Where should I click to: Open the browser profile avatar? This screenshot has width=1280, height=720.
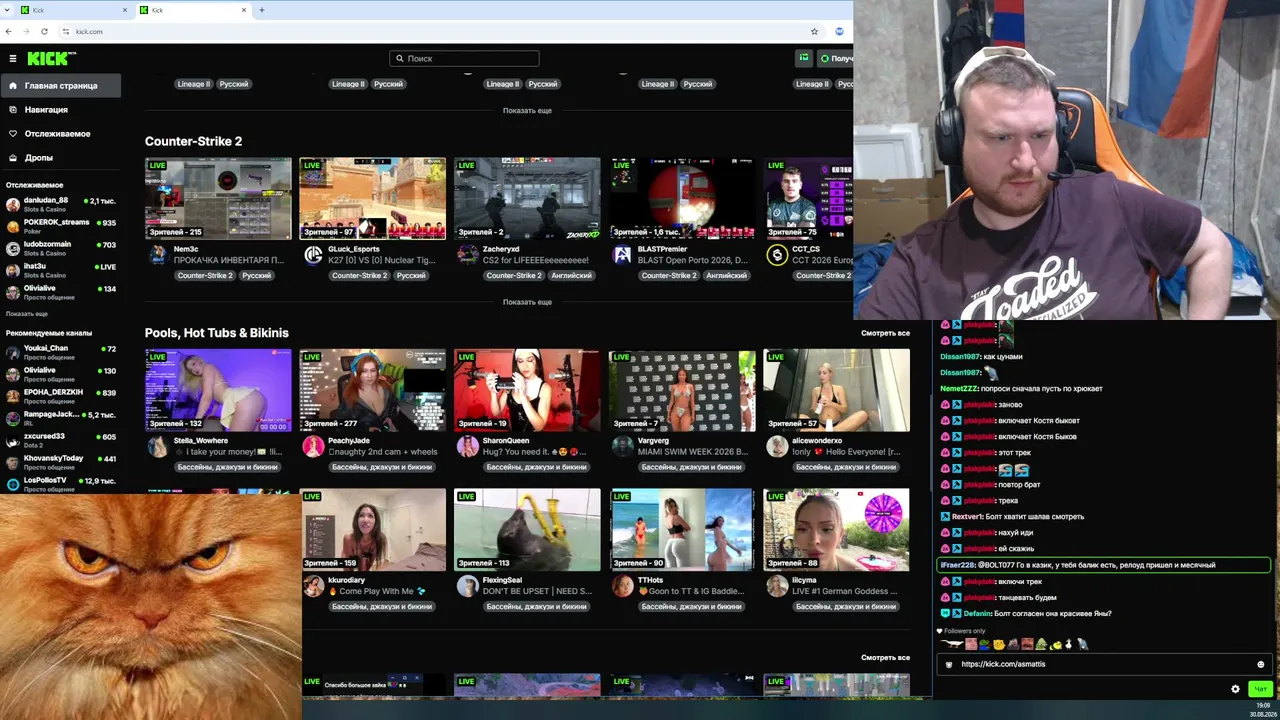pyautogui.click(x=839, y=31)
